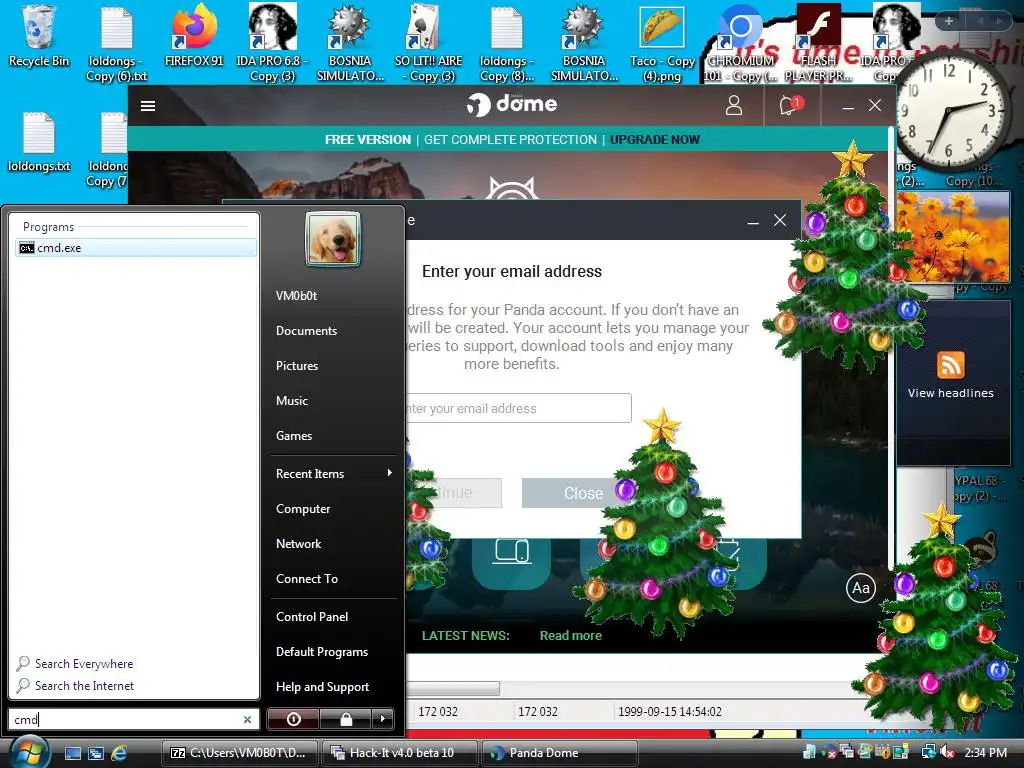The image size is (1024, 768).
Task: Click View headlines in the feed gadget
Action: (950, 393)
